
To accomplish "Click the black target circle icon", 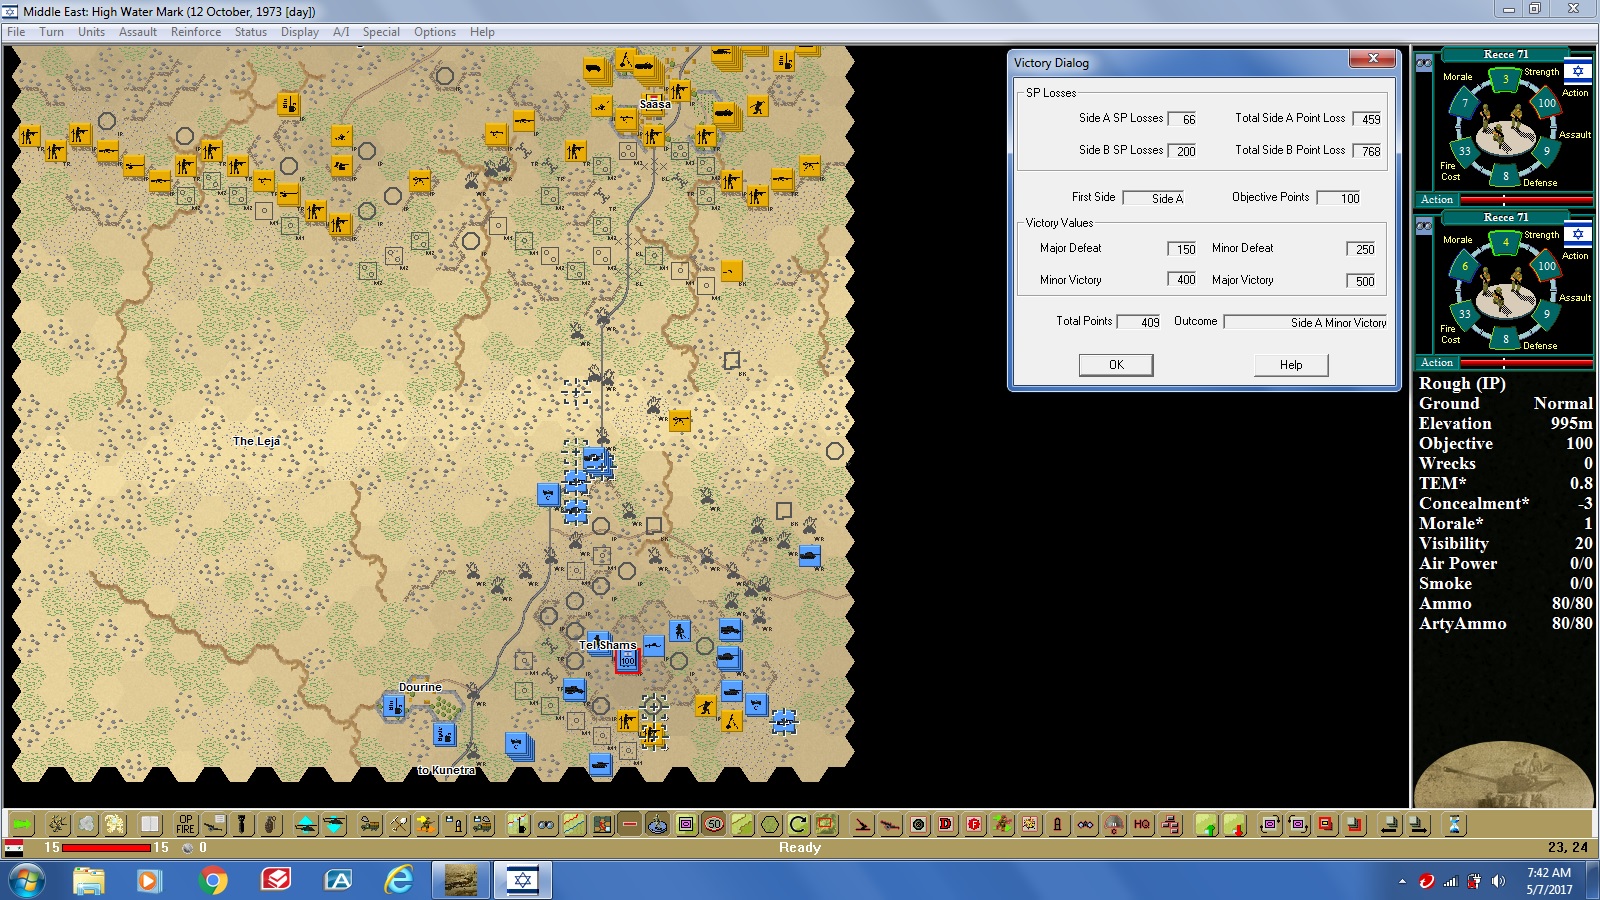I will (918, 824).
